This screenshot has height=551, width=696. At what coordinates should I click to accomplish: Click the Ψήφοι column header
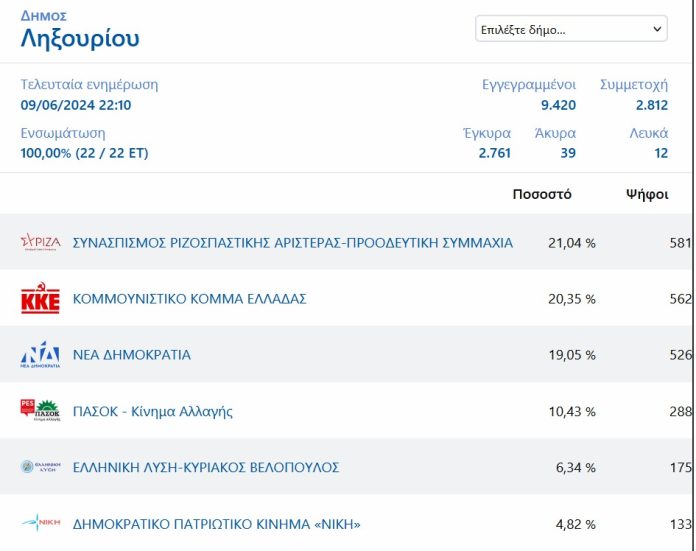coord(647,194)
